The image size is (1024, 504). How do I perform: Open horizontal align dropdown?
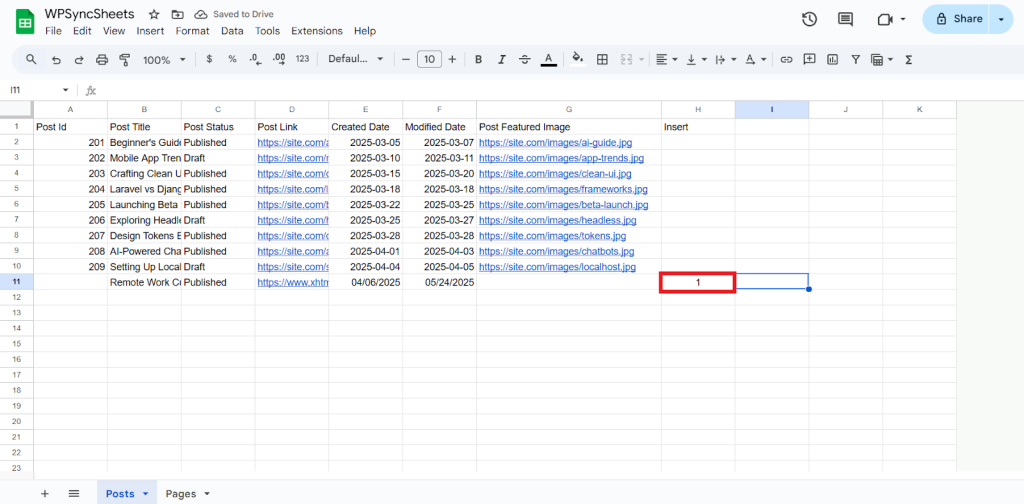pyautogui.click(x=666, y=59)
